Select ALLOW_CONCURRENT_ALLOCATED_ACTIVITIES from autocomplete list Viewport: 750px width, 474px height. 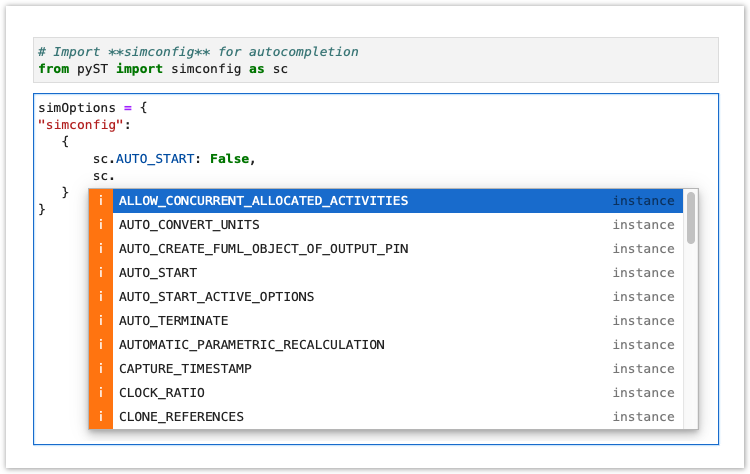[x=263, y=201]
